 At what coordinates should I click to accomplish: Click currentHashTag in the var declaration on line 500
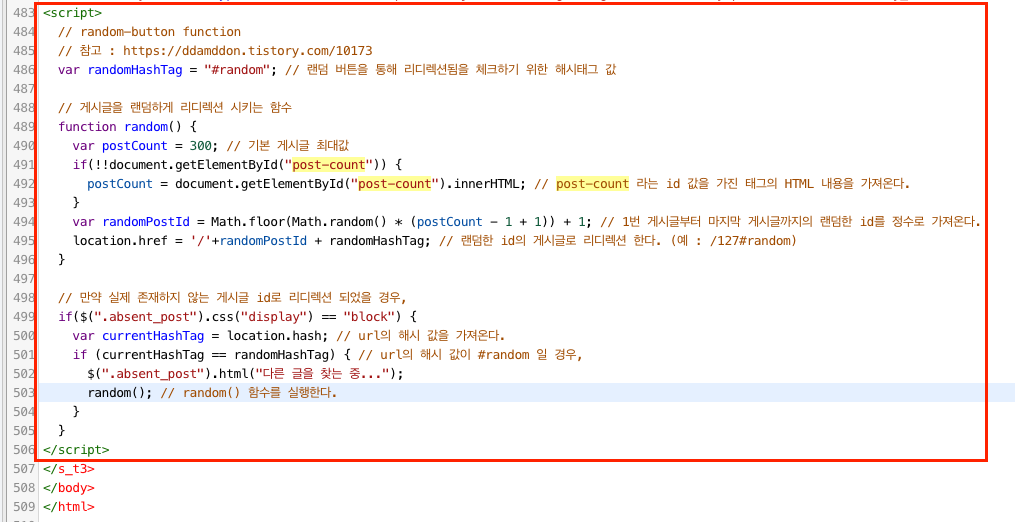[153, 336]
